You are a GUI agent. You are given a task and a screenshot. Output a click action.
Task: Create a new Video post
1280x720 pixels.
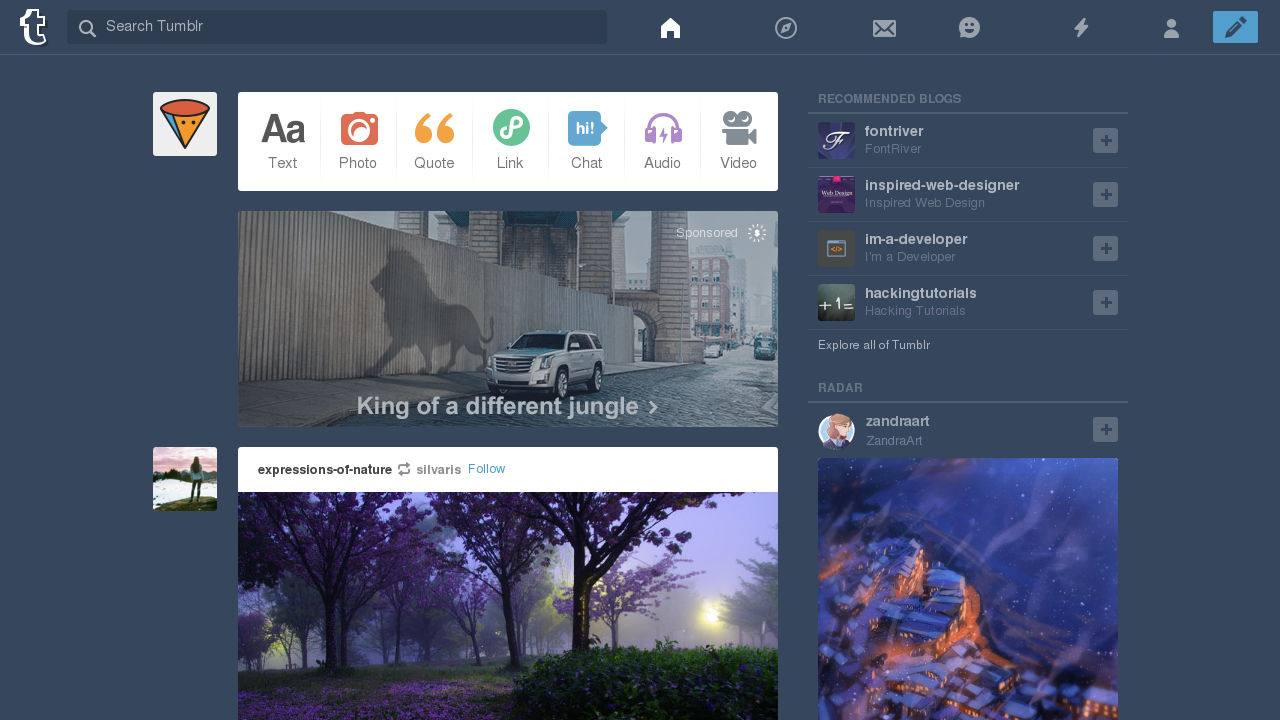pos(738,141)
